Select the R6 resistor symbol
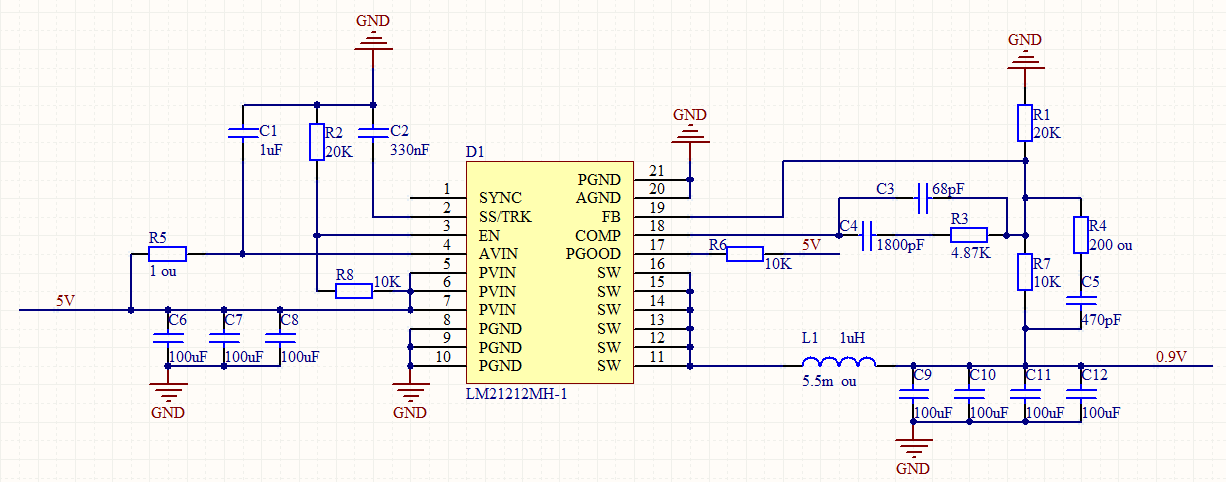 (745, 254)
